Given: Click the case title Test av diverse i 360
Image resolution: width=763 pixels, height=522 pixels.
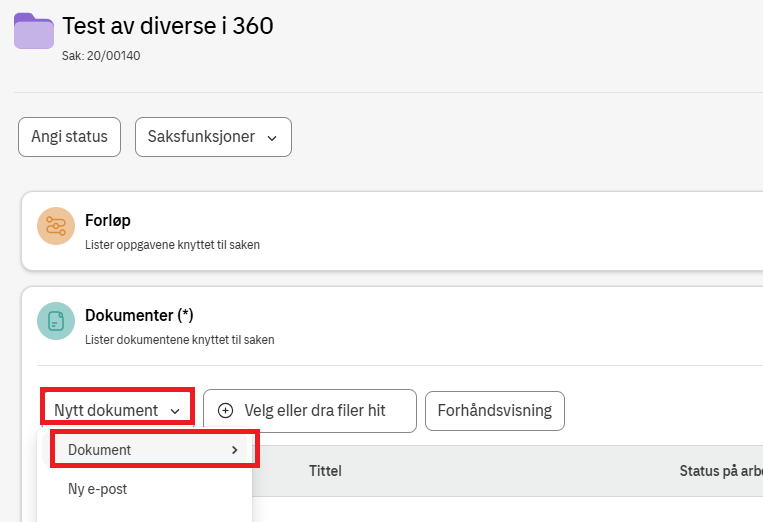Looking at the screenshot, I should point(167,26).
